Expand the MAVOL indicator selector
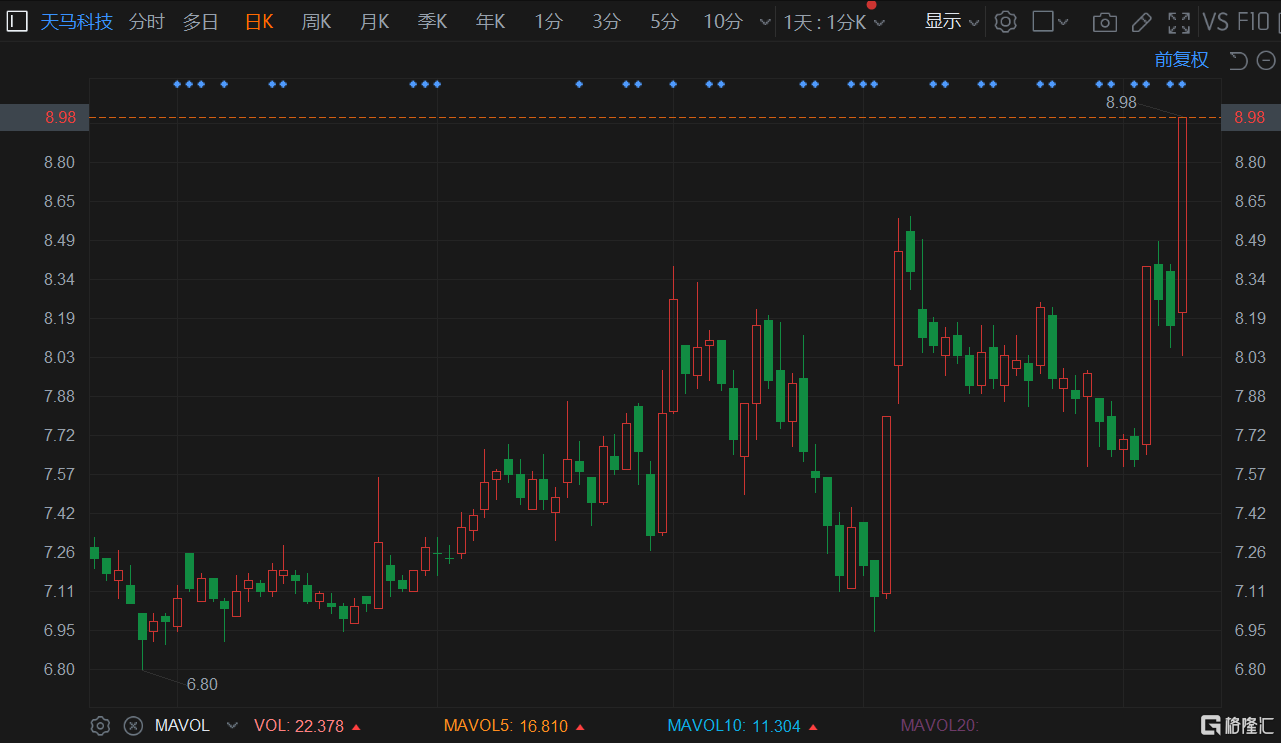 click(233, 726)
